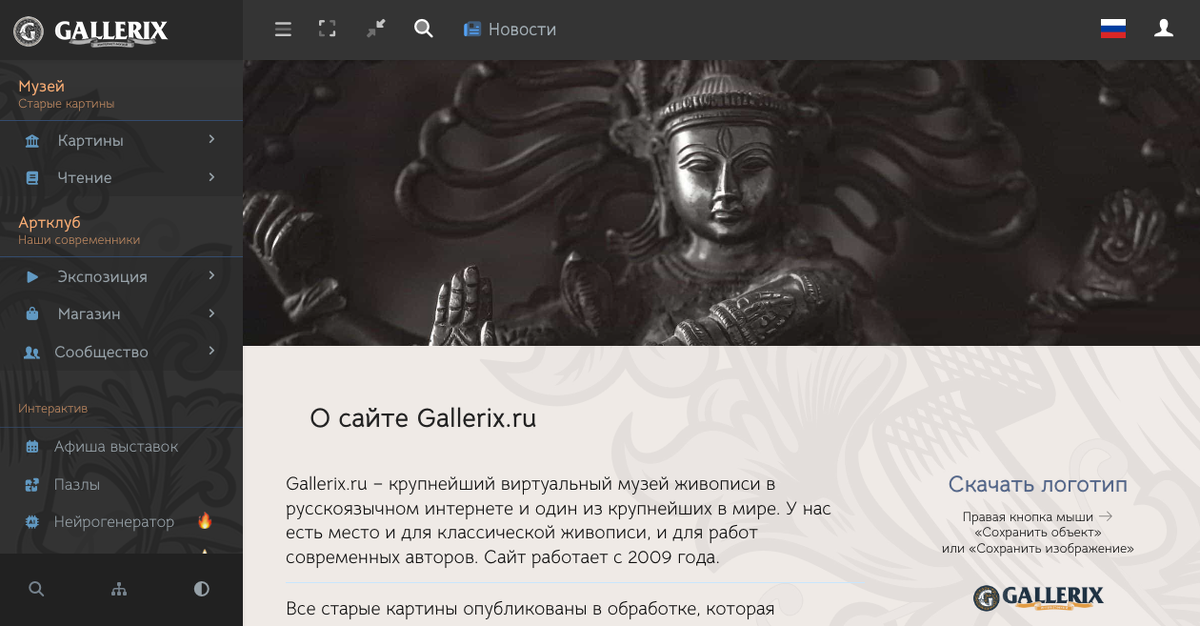Open Пазлы in the Интерактив section
The height and width of the screenshot is (626, 1200).
point(121,484)
